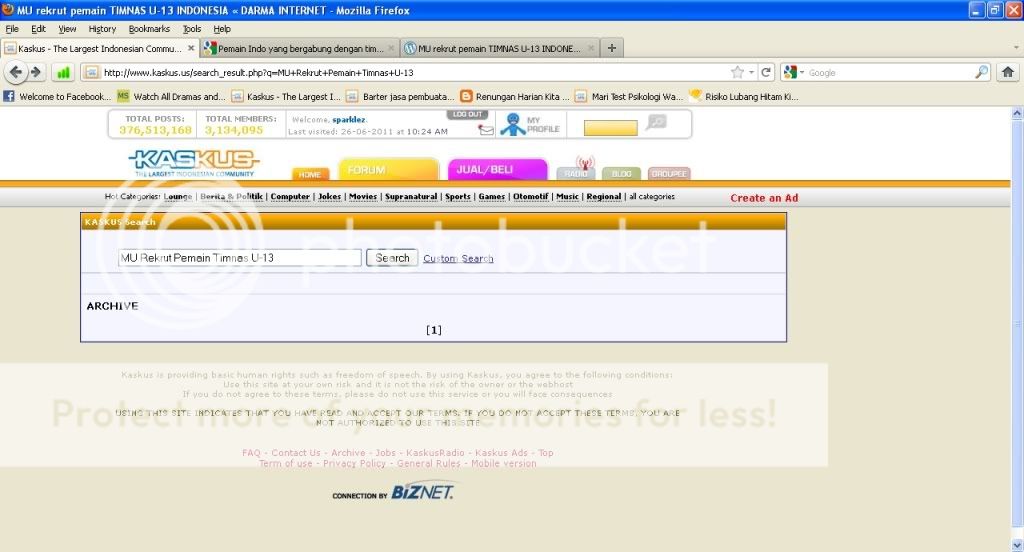Open the Radio antenna button
The image size is (1024, 552).
click(576, 168)
